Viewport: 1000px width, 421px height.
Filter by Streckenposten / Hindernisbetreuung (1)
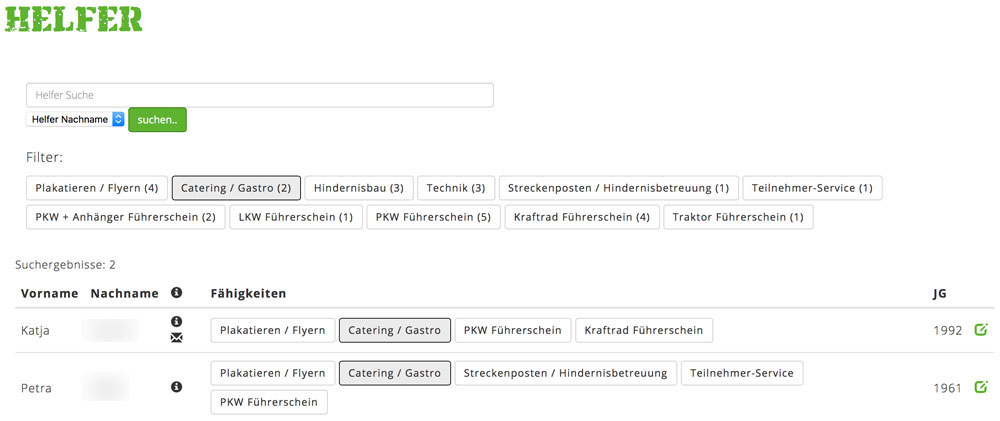tap(618, 188)
